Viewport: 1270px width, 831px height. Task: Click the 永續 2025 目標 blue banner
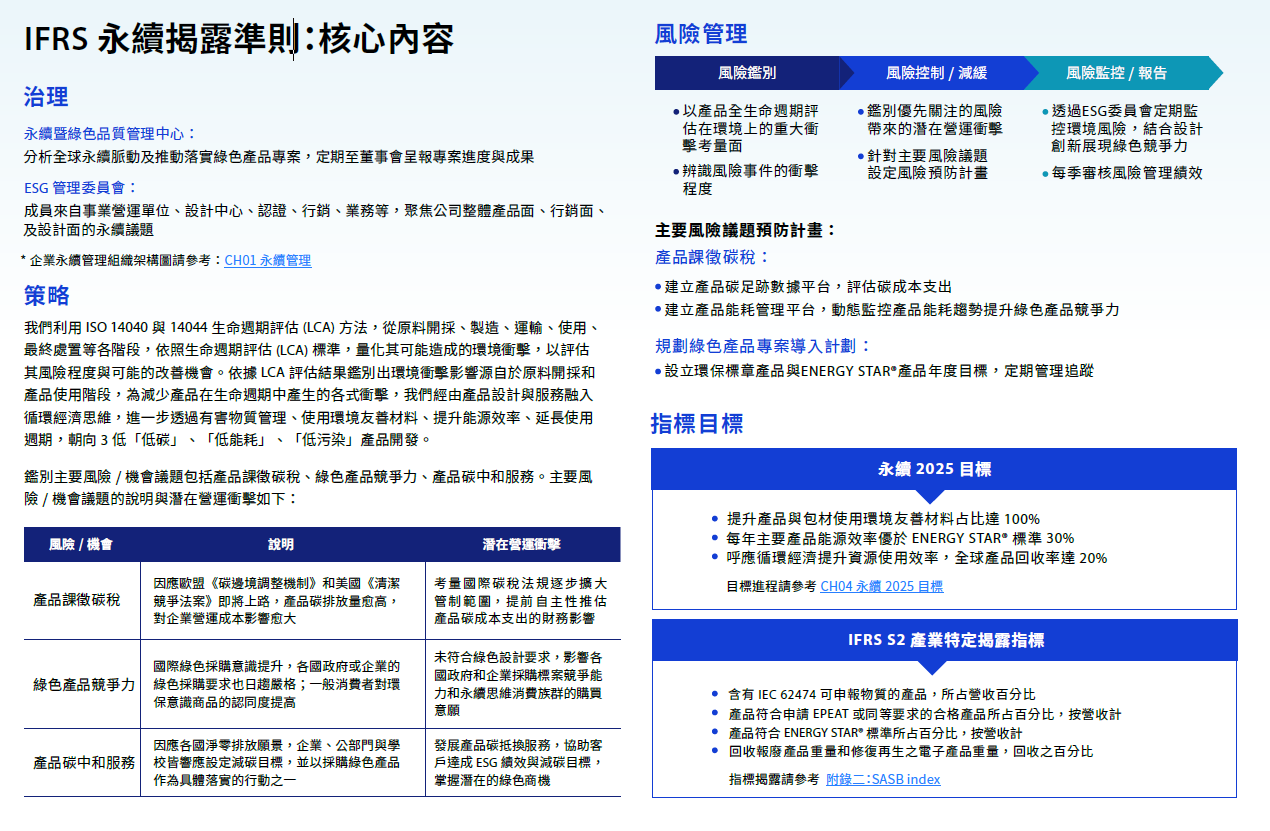coord(944,469)
